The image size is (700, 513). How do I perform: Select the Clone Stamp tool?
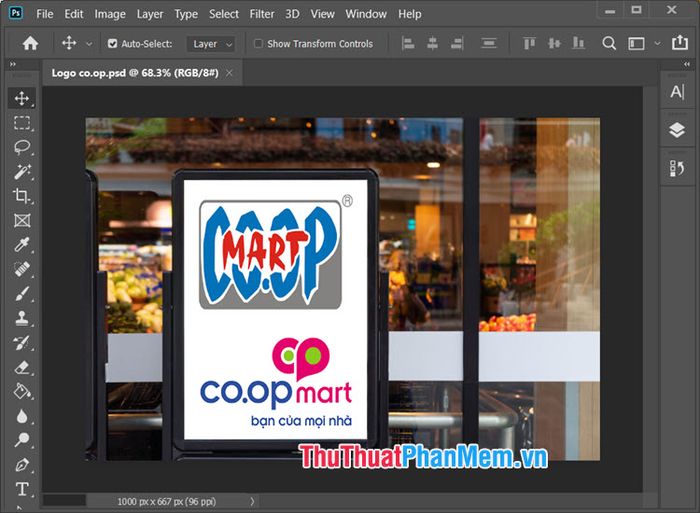tap(22, 318)
